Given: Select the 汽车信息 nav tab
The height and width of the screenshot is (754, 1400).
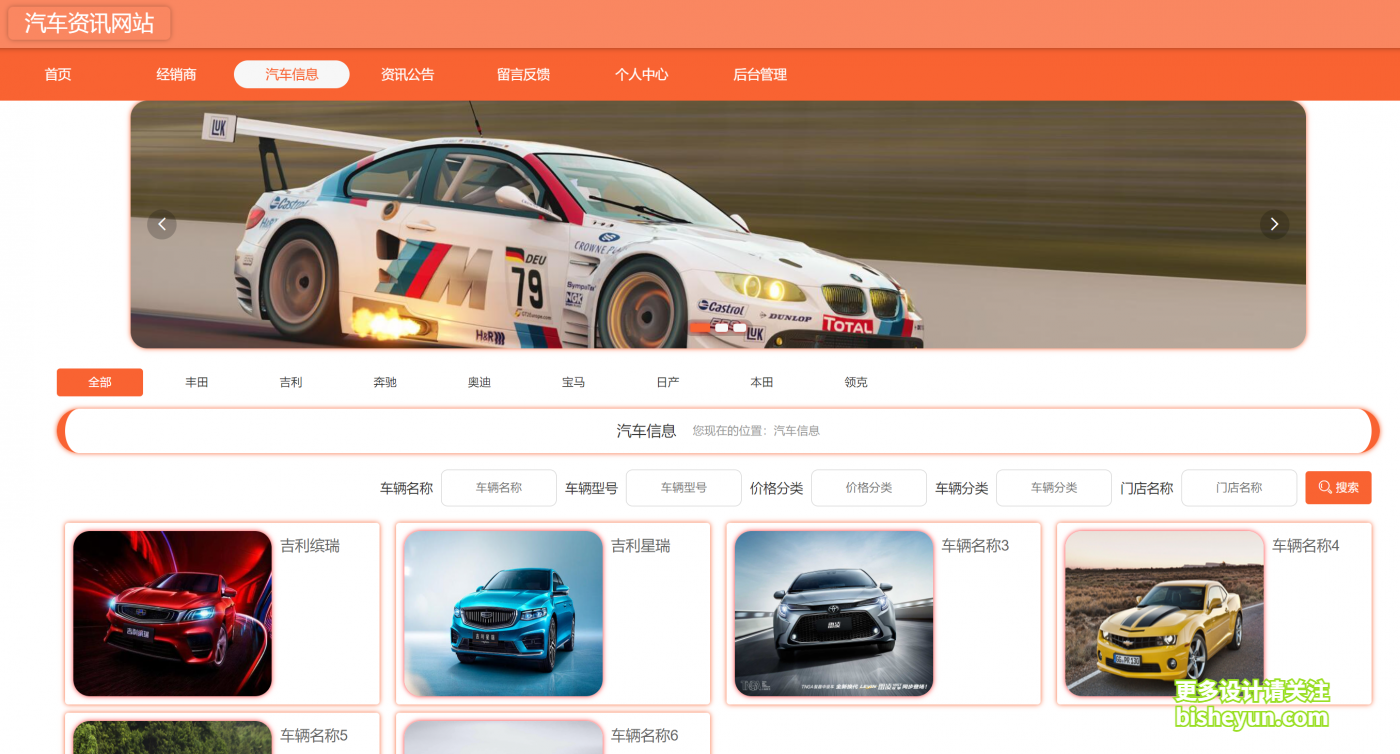Looking at the screenshot, I should coord(292,75).
